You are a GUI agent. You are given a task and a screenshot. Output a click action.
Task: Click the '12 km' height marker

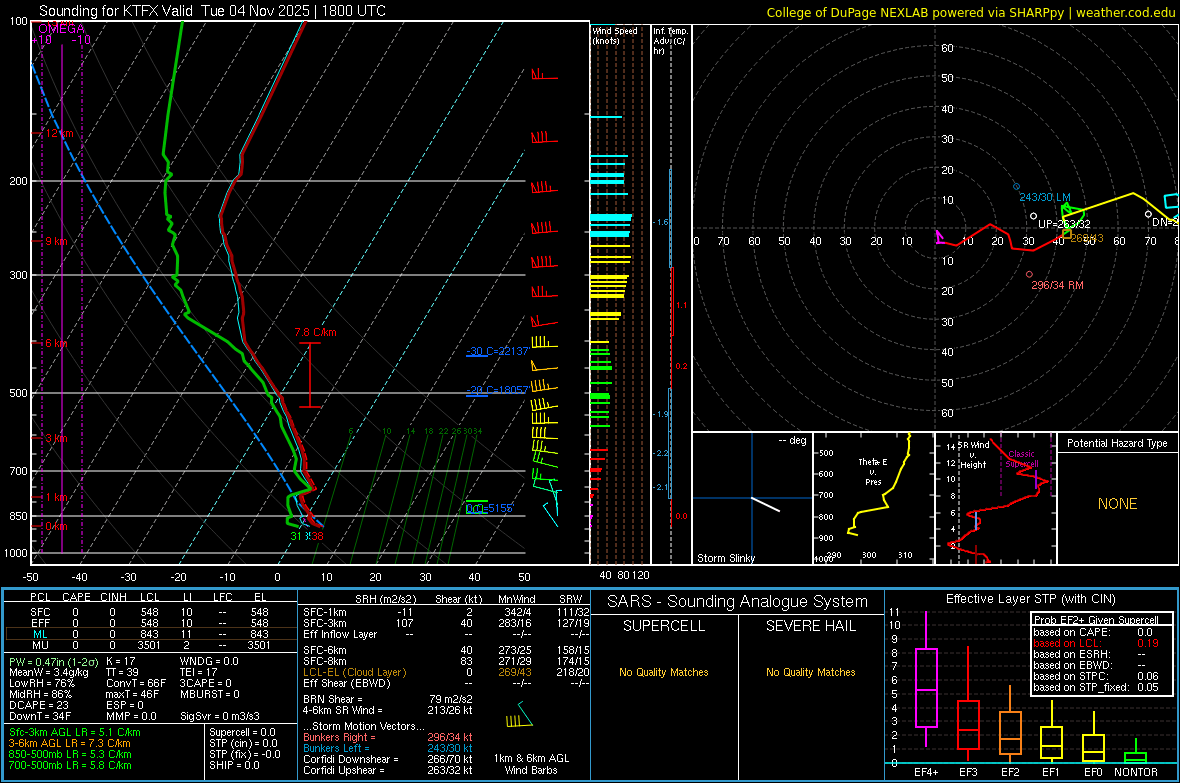[59, 133]
